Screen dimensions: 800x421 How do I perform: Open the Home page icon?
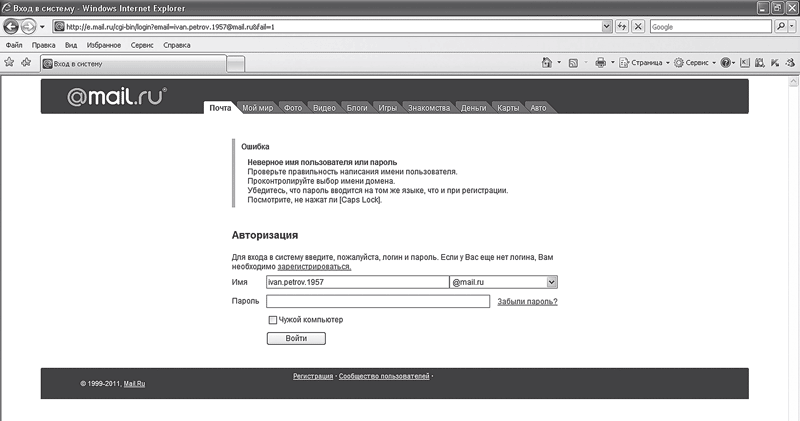click(x=546, y=63)
